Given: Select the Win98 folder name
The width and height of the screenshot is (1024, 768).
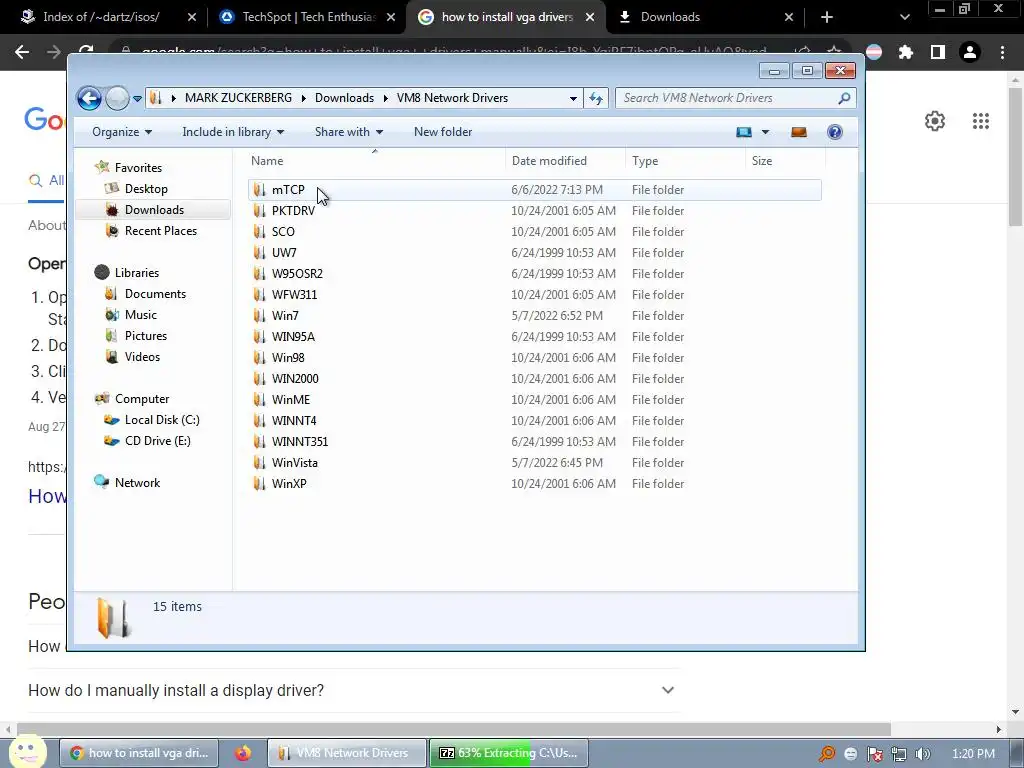Looking at the screenshot, I should (288, 357).
